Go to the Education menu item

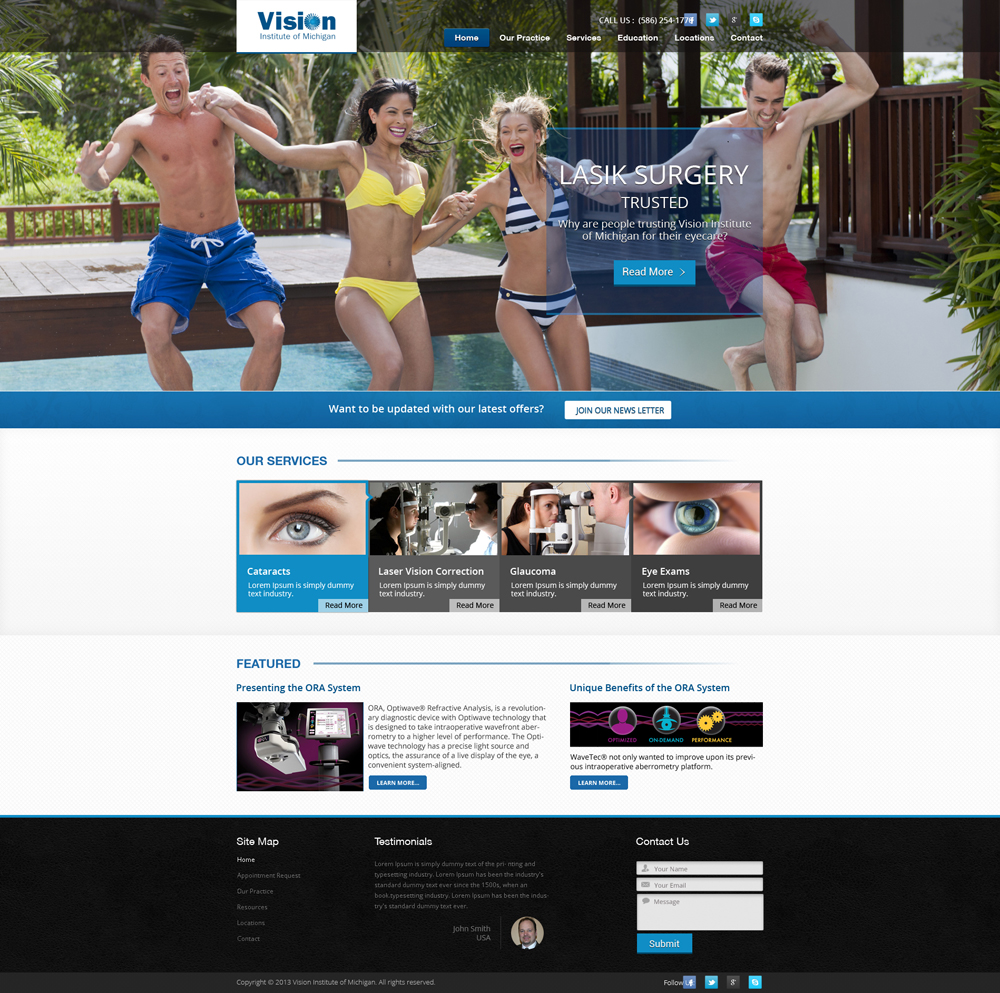pos(637,38)
